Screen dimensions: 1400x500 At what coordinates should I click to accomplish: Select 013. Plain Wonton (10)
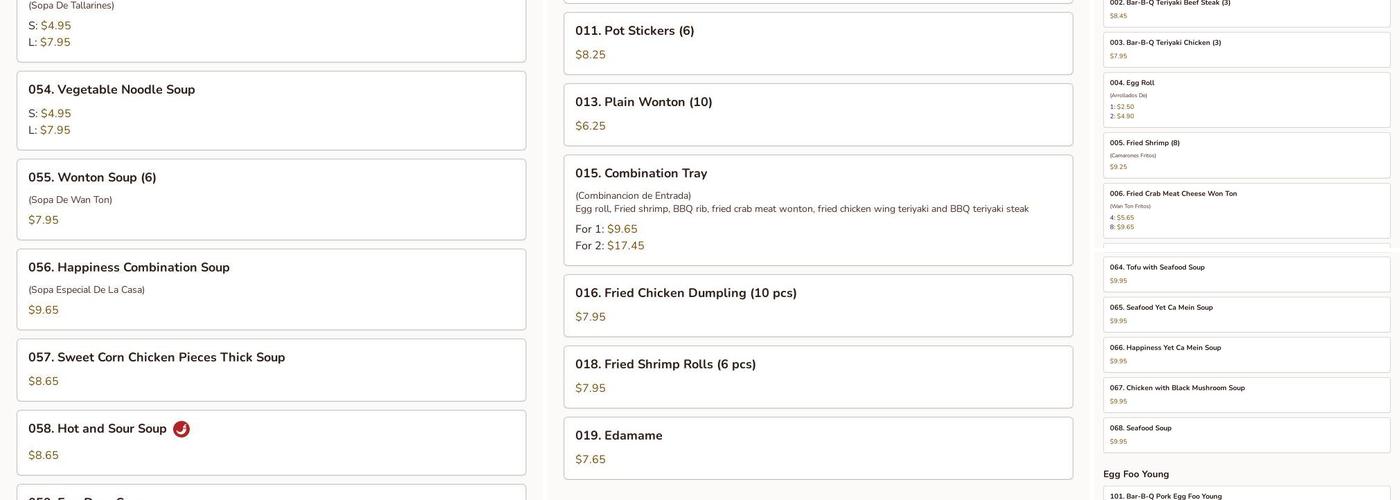coord(817,114)
